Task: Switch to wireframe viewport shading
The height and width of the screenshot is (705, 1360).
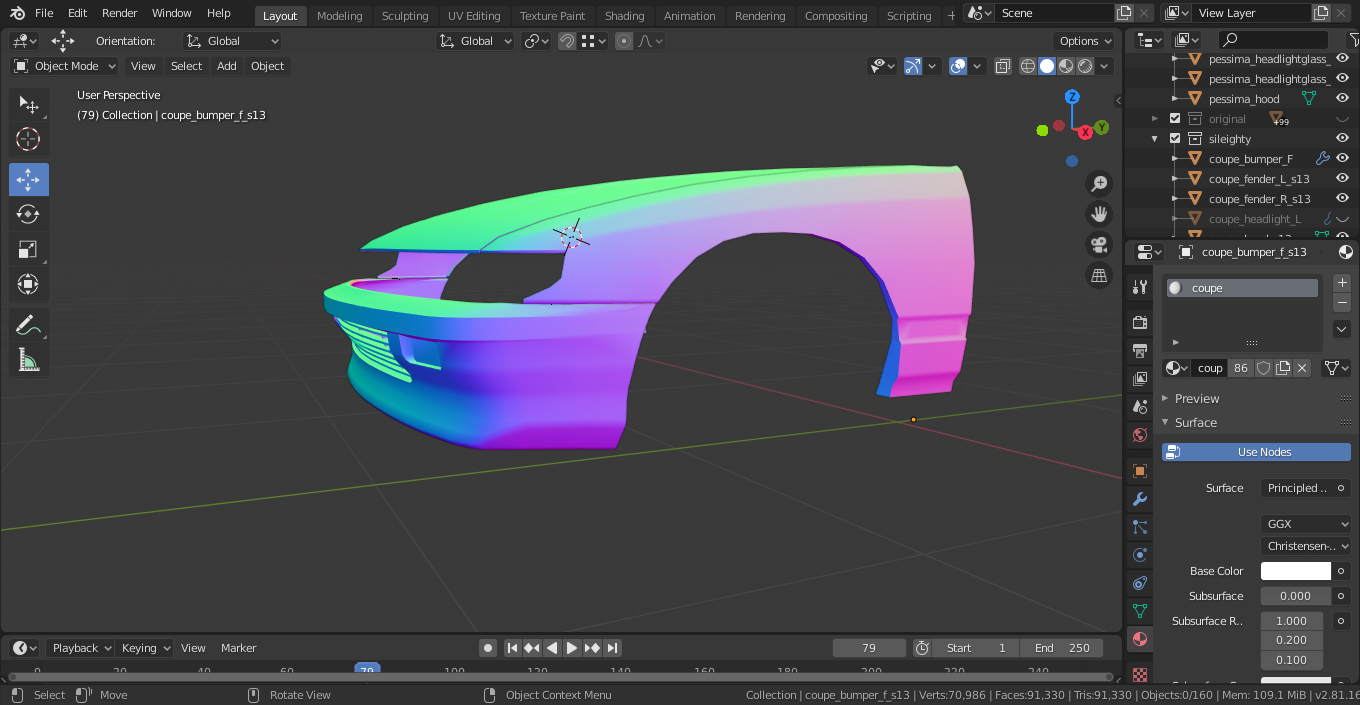Action: tap(1028, 66)
